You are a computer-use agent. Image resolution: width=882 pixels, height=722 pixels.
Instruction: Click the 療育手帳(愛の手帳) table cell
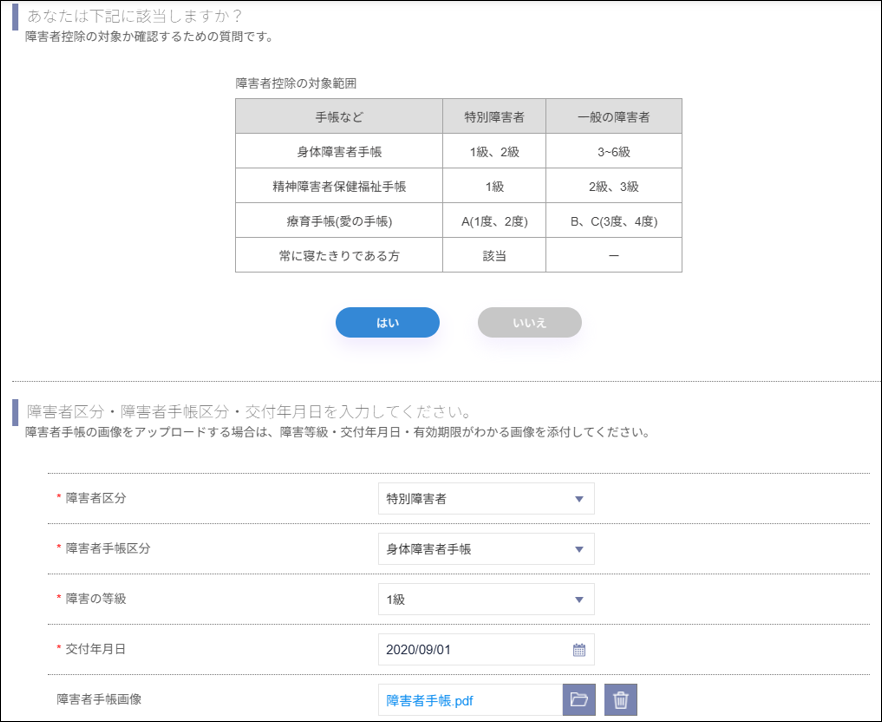338,221
